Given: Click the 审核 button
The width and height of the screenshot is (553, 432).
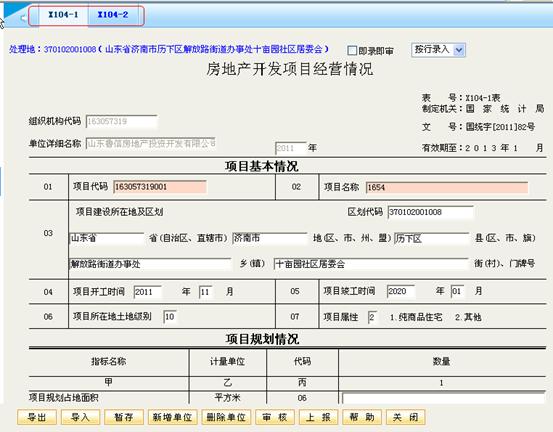Looking at the screenshot, I should 275,418.
